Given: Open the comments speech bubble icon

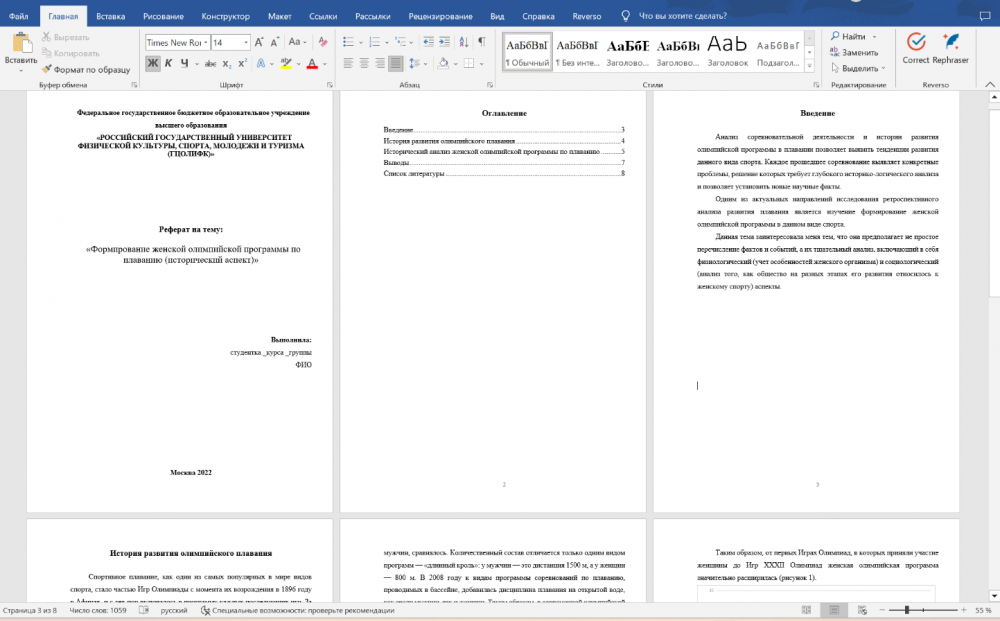Looking at the screenshot, I should point(985,16).
